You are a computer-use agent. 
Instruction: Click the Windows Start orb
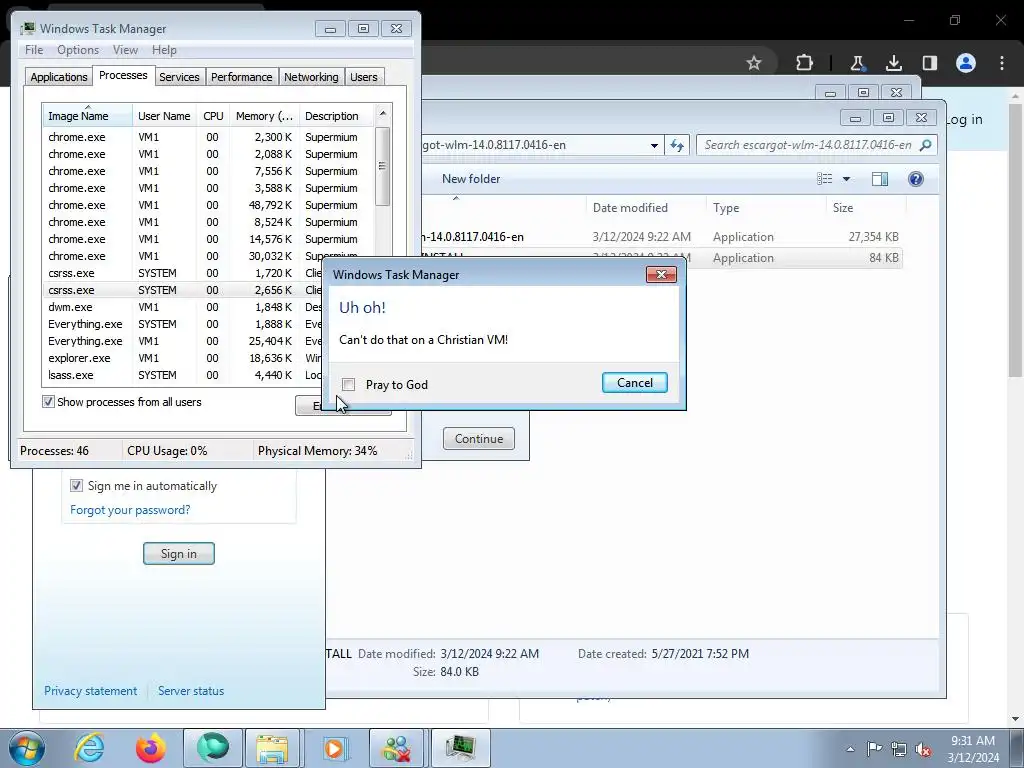point(27,748)
